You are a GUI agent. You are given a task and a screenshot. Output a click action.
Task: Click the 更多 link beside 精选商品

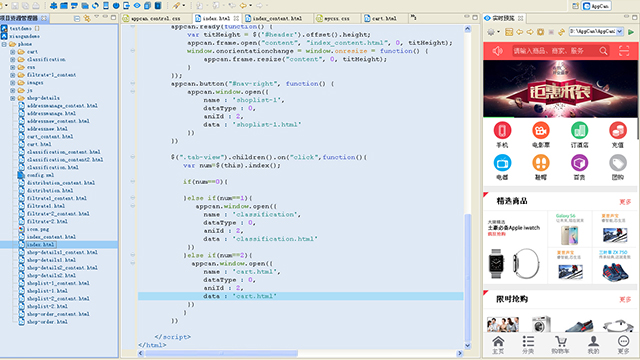tap(624, 202)
